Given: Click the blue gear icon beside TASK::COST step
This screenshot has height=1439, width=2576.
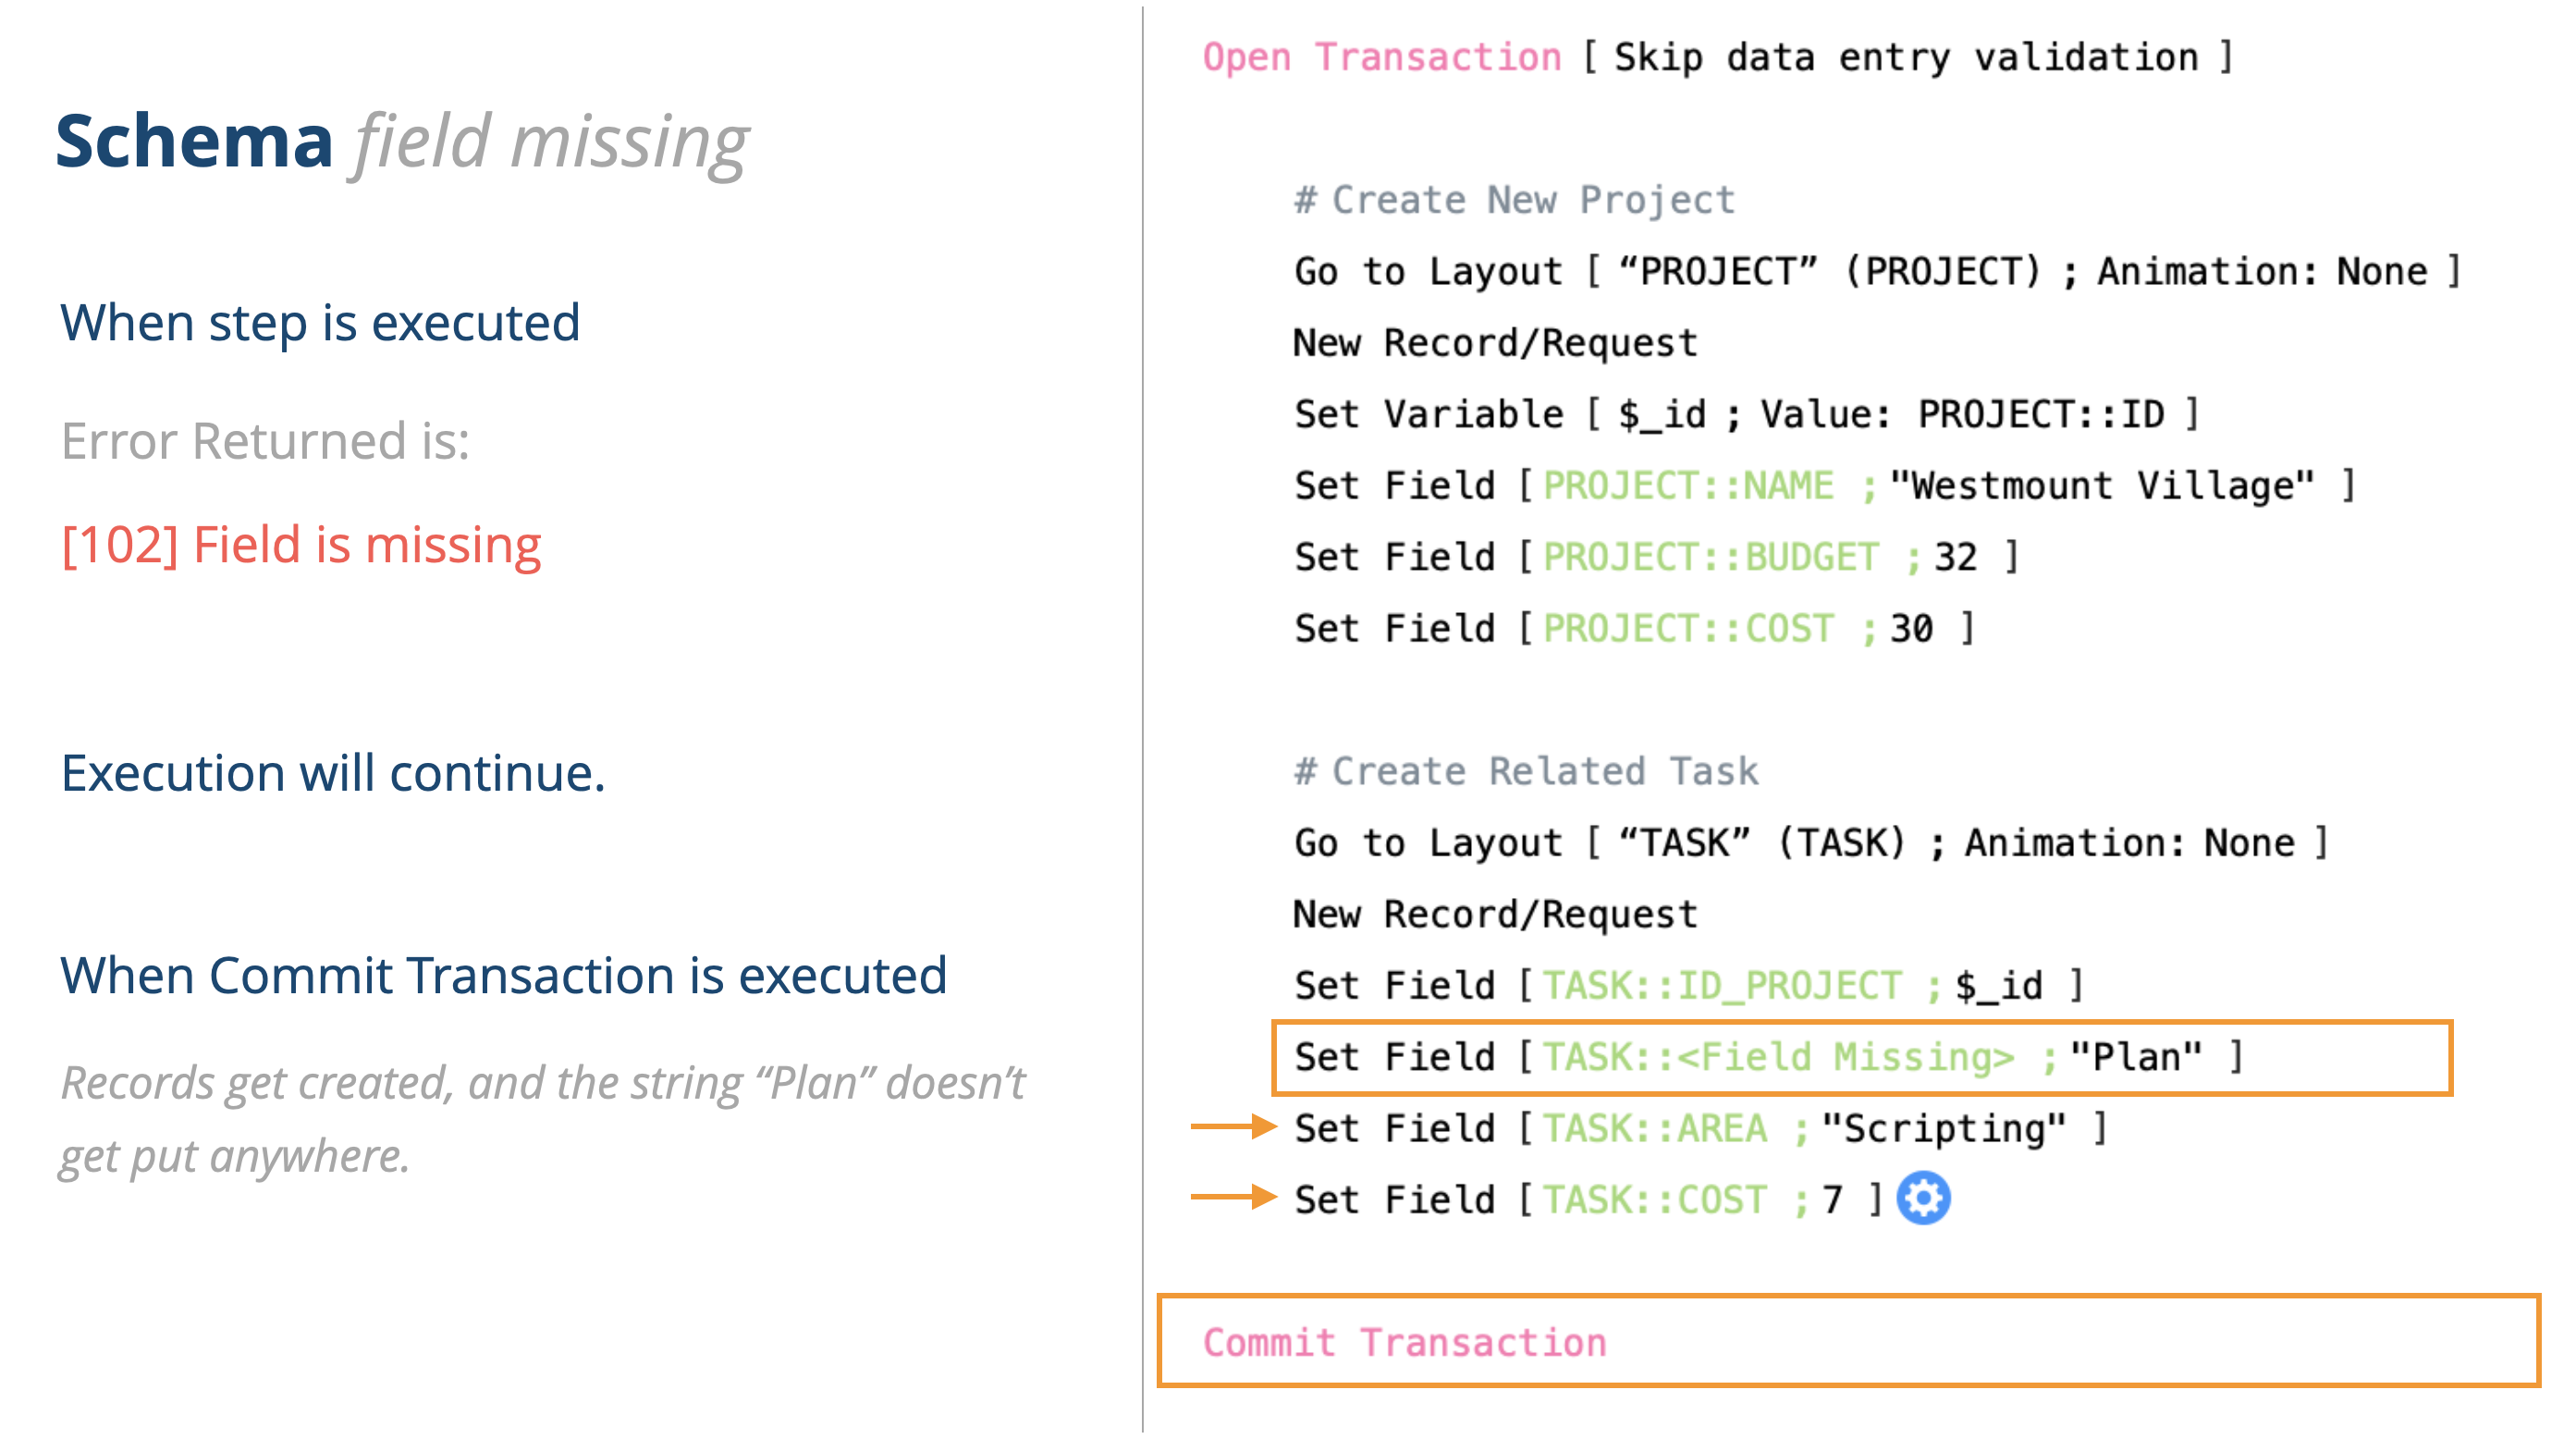Looking at the screenshot, I should click(1922, 1198).
